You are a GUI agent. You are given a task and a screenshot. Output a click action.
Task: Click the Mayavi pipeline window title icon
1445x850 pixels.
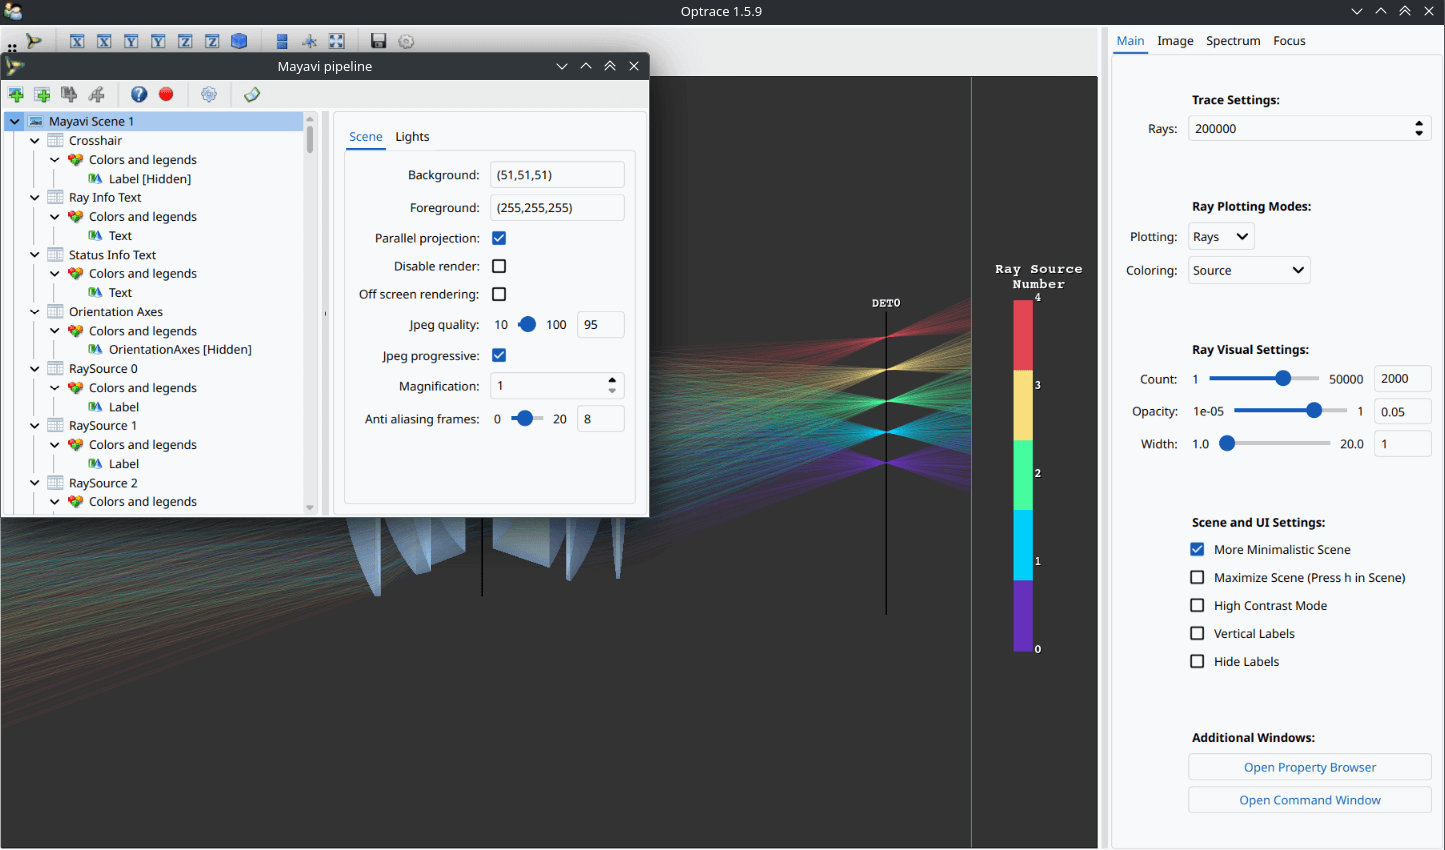pyautogui.click(x=15, y=66)
